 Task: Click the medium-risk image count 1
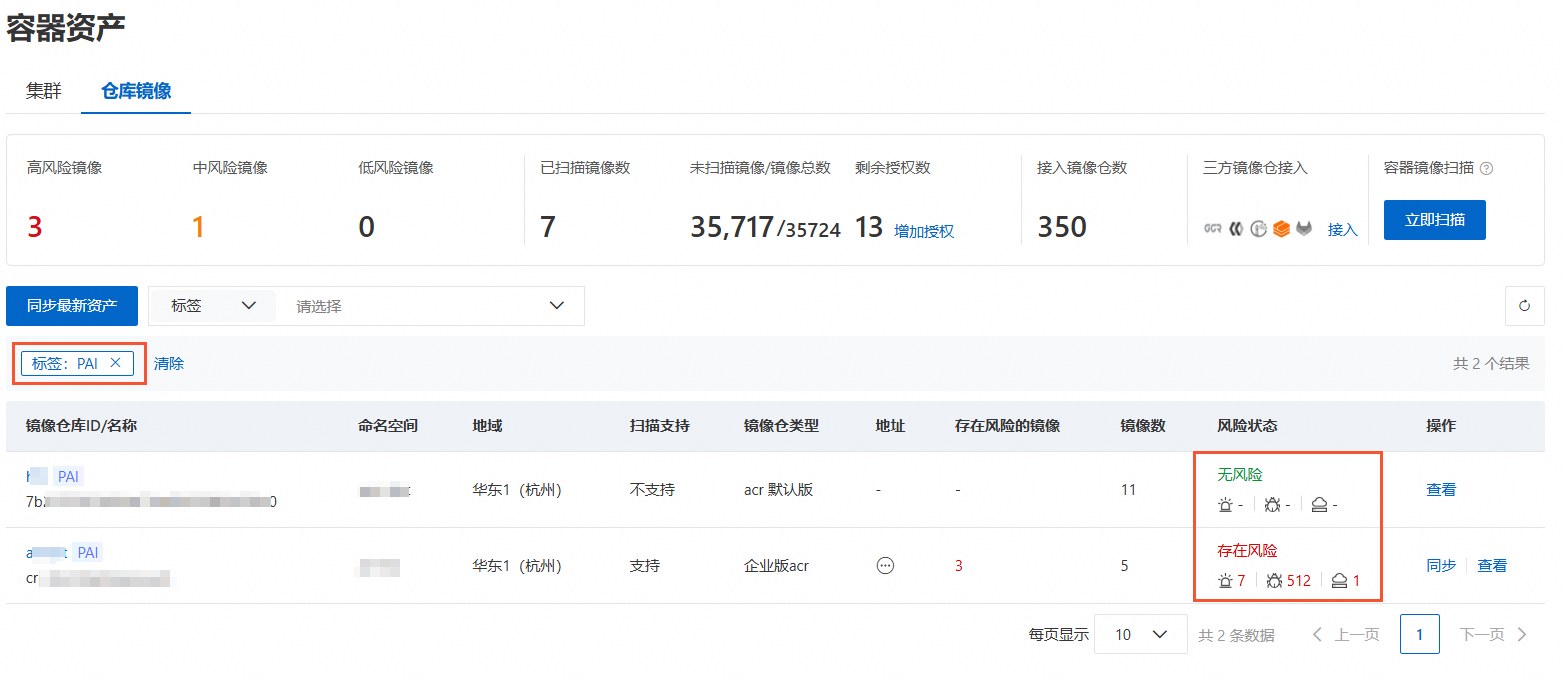(198, 228)
